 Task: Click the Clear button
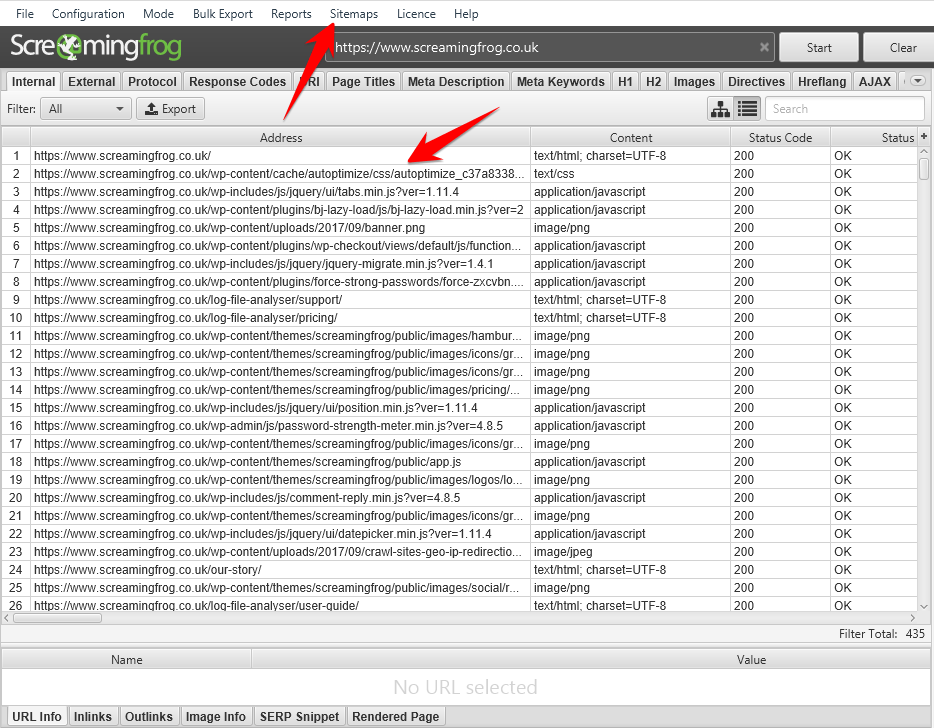899,48
